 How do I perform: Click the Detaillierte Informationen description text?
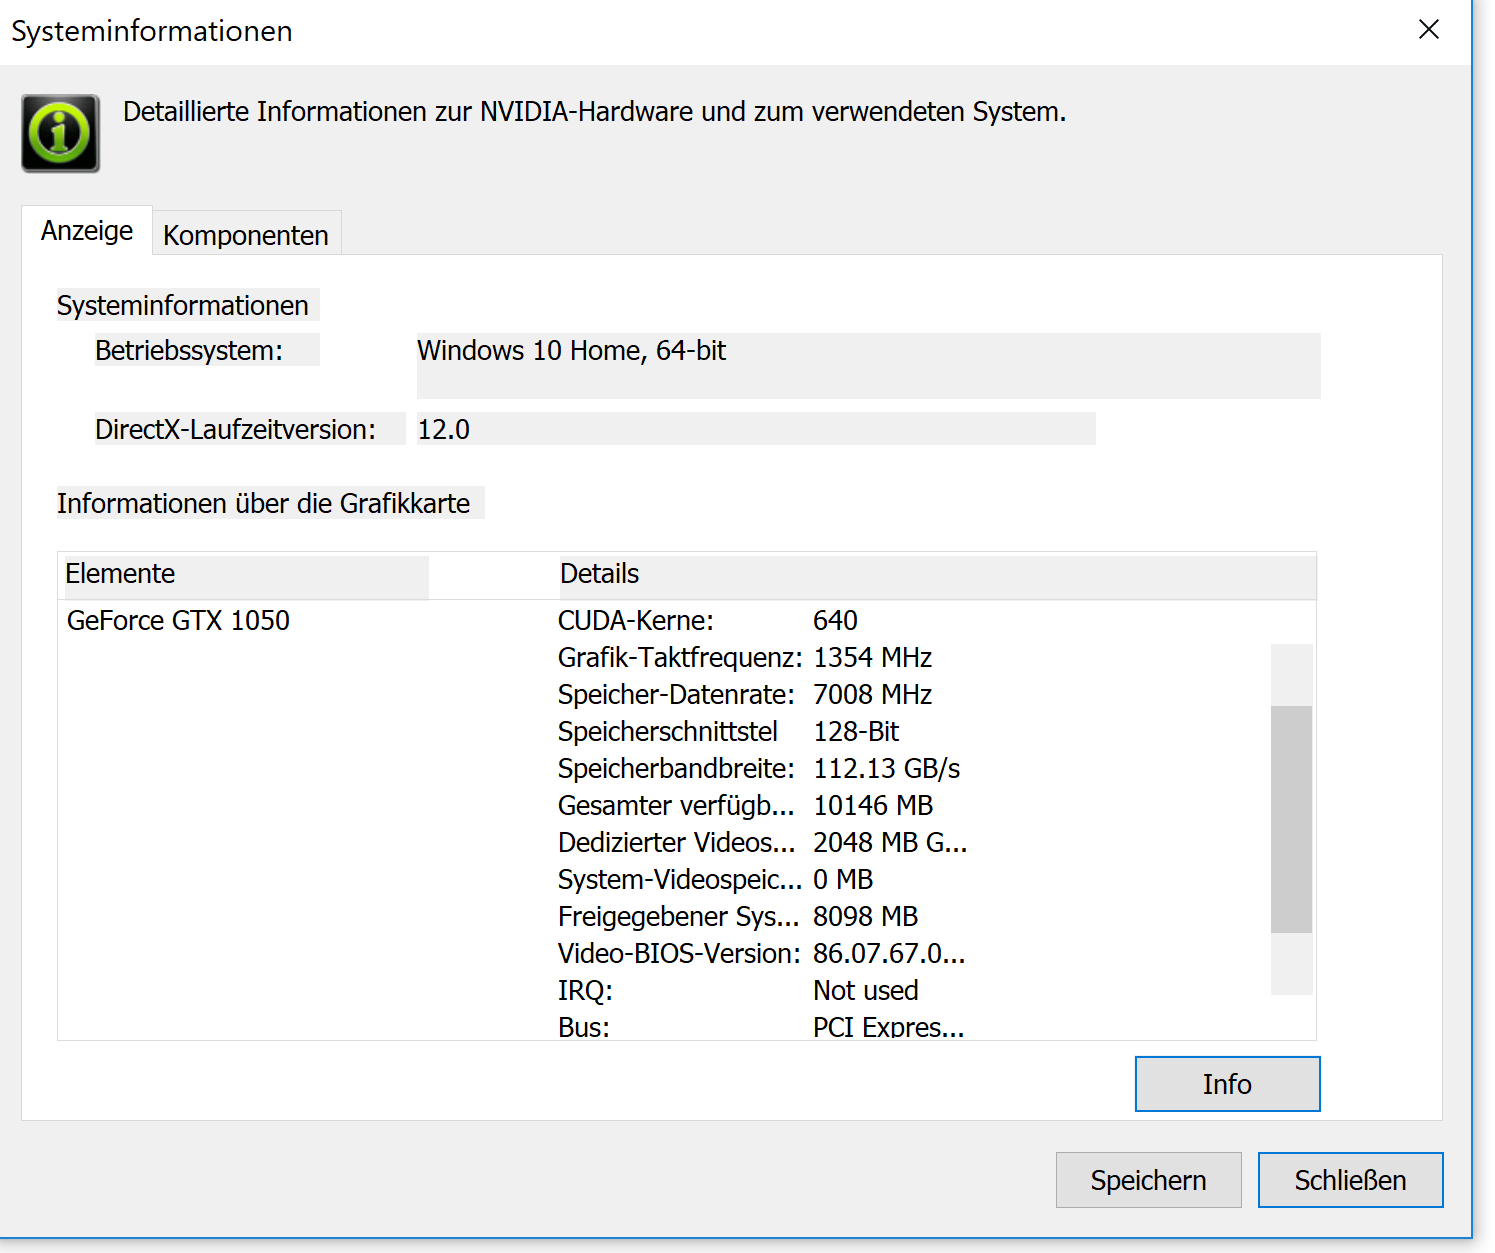coord(594,112)
